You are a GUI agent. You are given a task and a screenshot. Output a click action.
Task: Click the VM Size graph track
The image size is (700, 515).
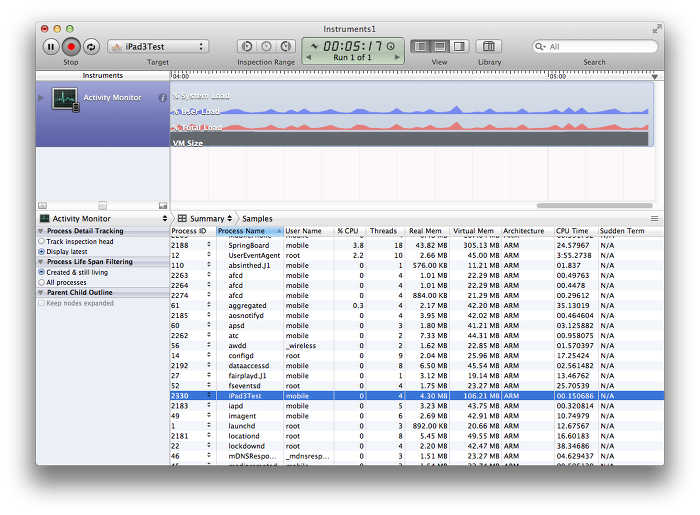click(410, 139)
